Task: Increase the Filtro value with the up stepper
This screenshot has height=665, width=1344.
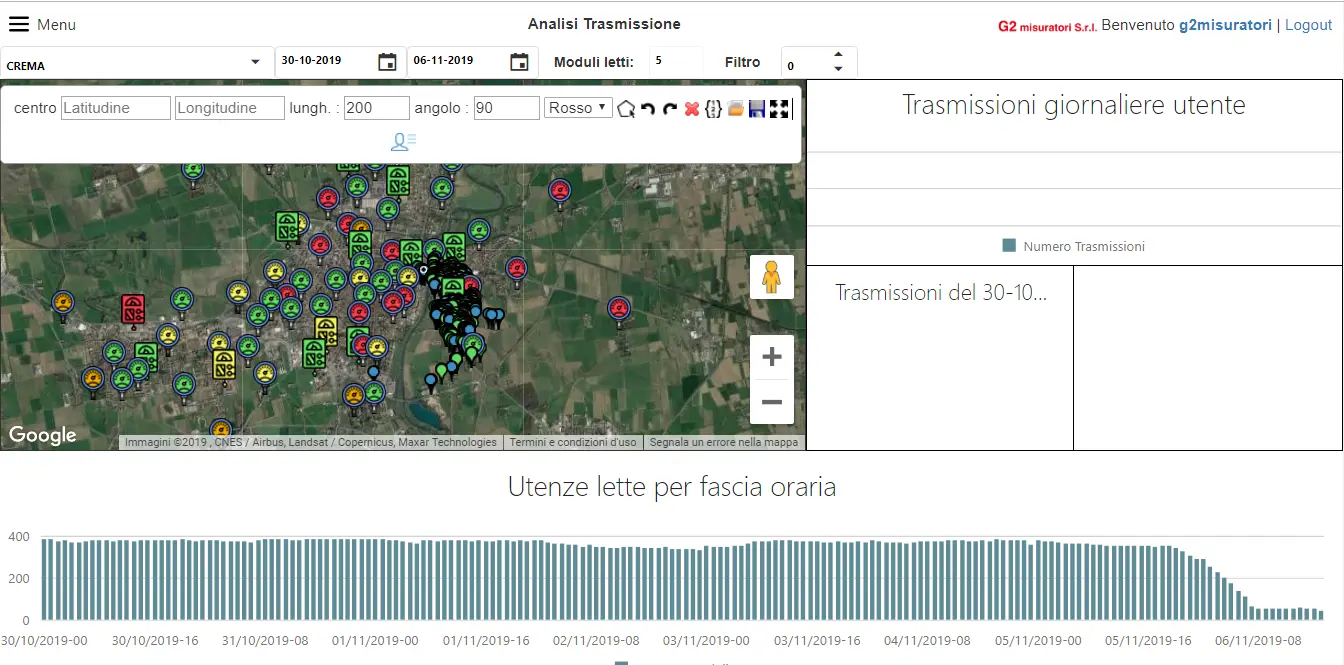Action: (x=839, y=54)
